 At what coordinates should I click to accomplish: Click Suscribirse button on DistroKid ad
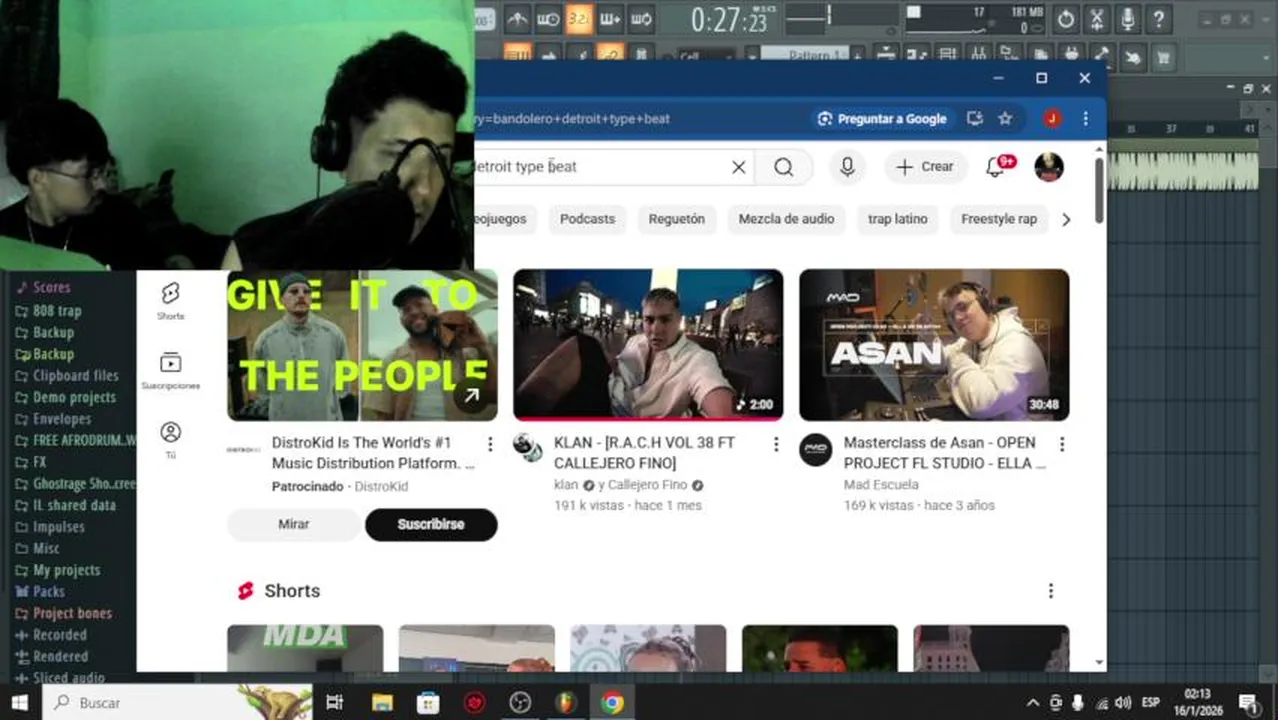[x=431, y=524]
